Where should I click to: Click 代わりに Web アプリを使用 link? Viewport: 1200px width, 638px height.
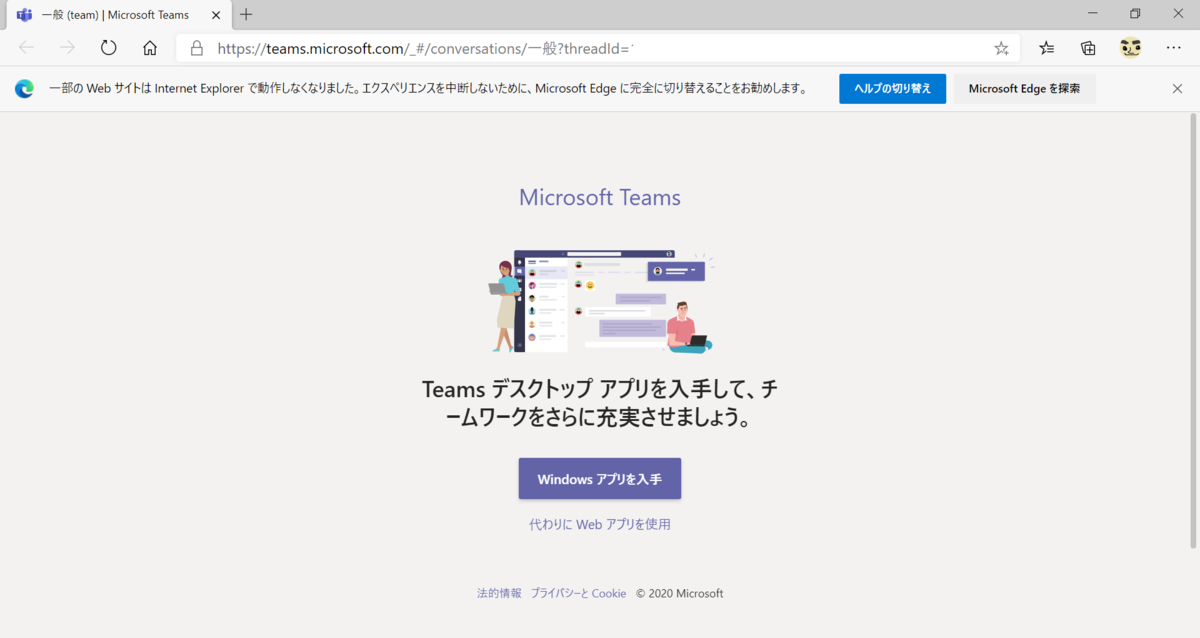(x=600, y=524)
